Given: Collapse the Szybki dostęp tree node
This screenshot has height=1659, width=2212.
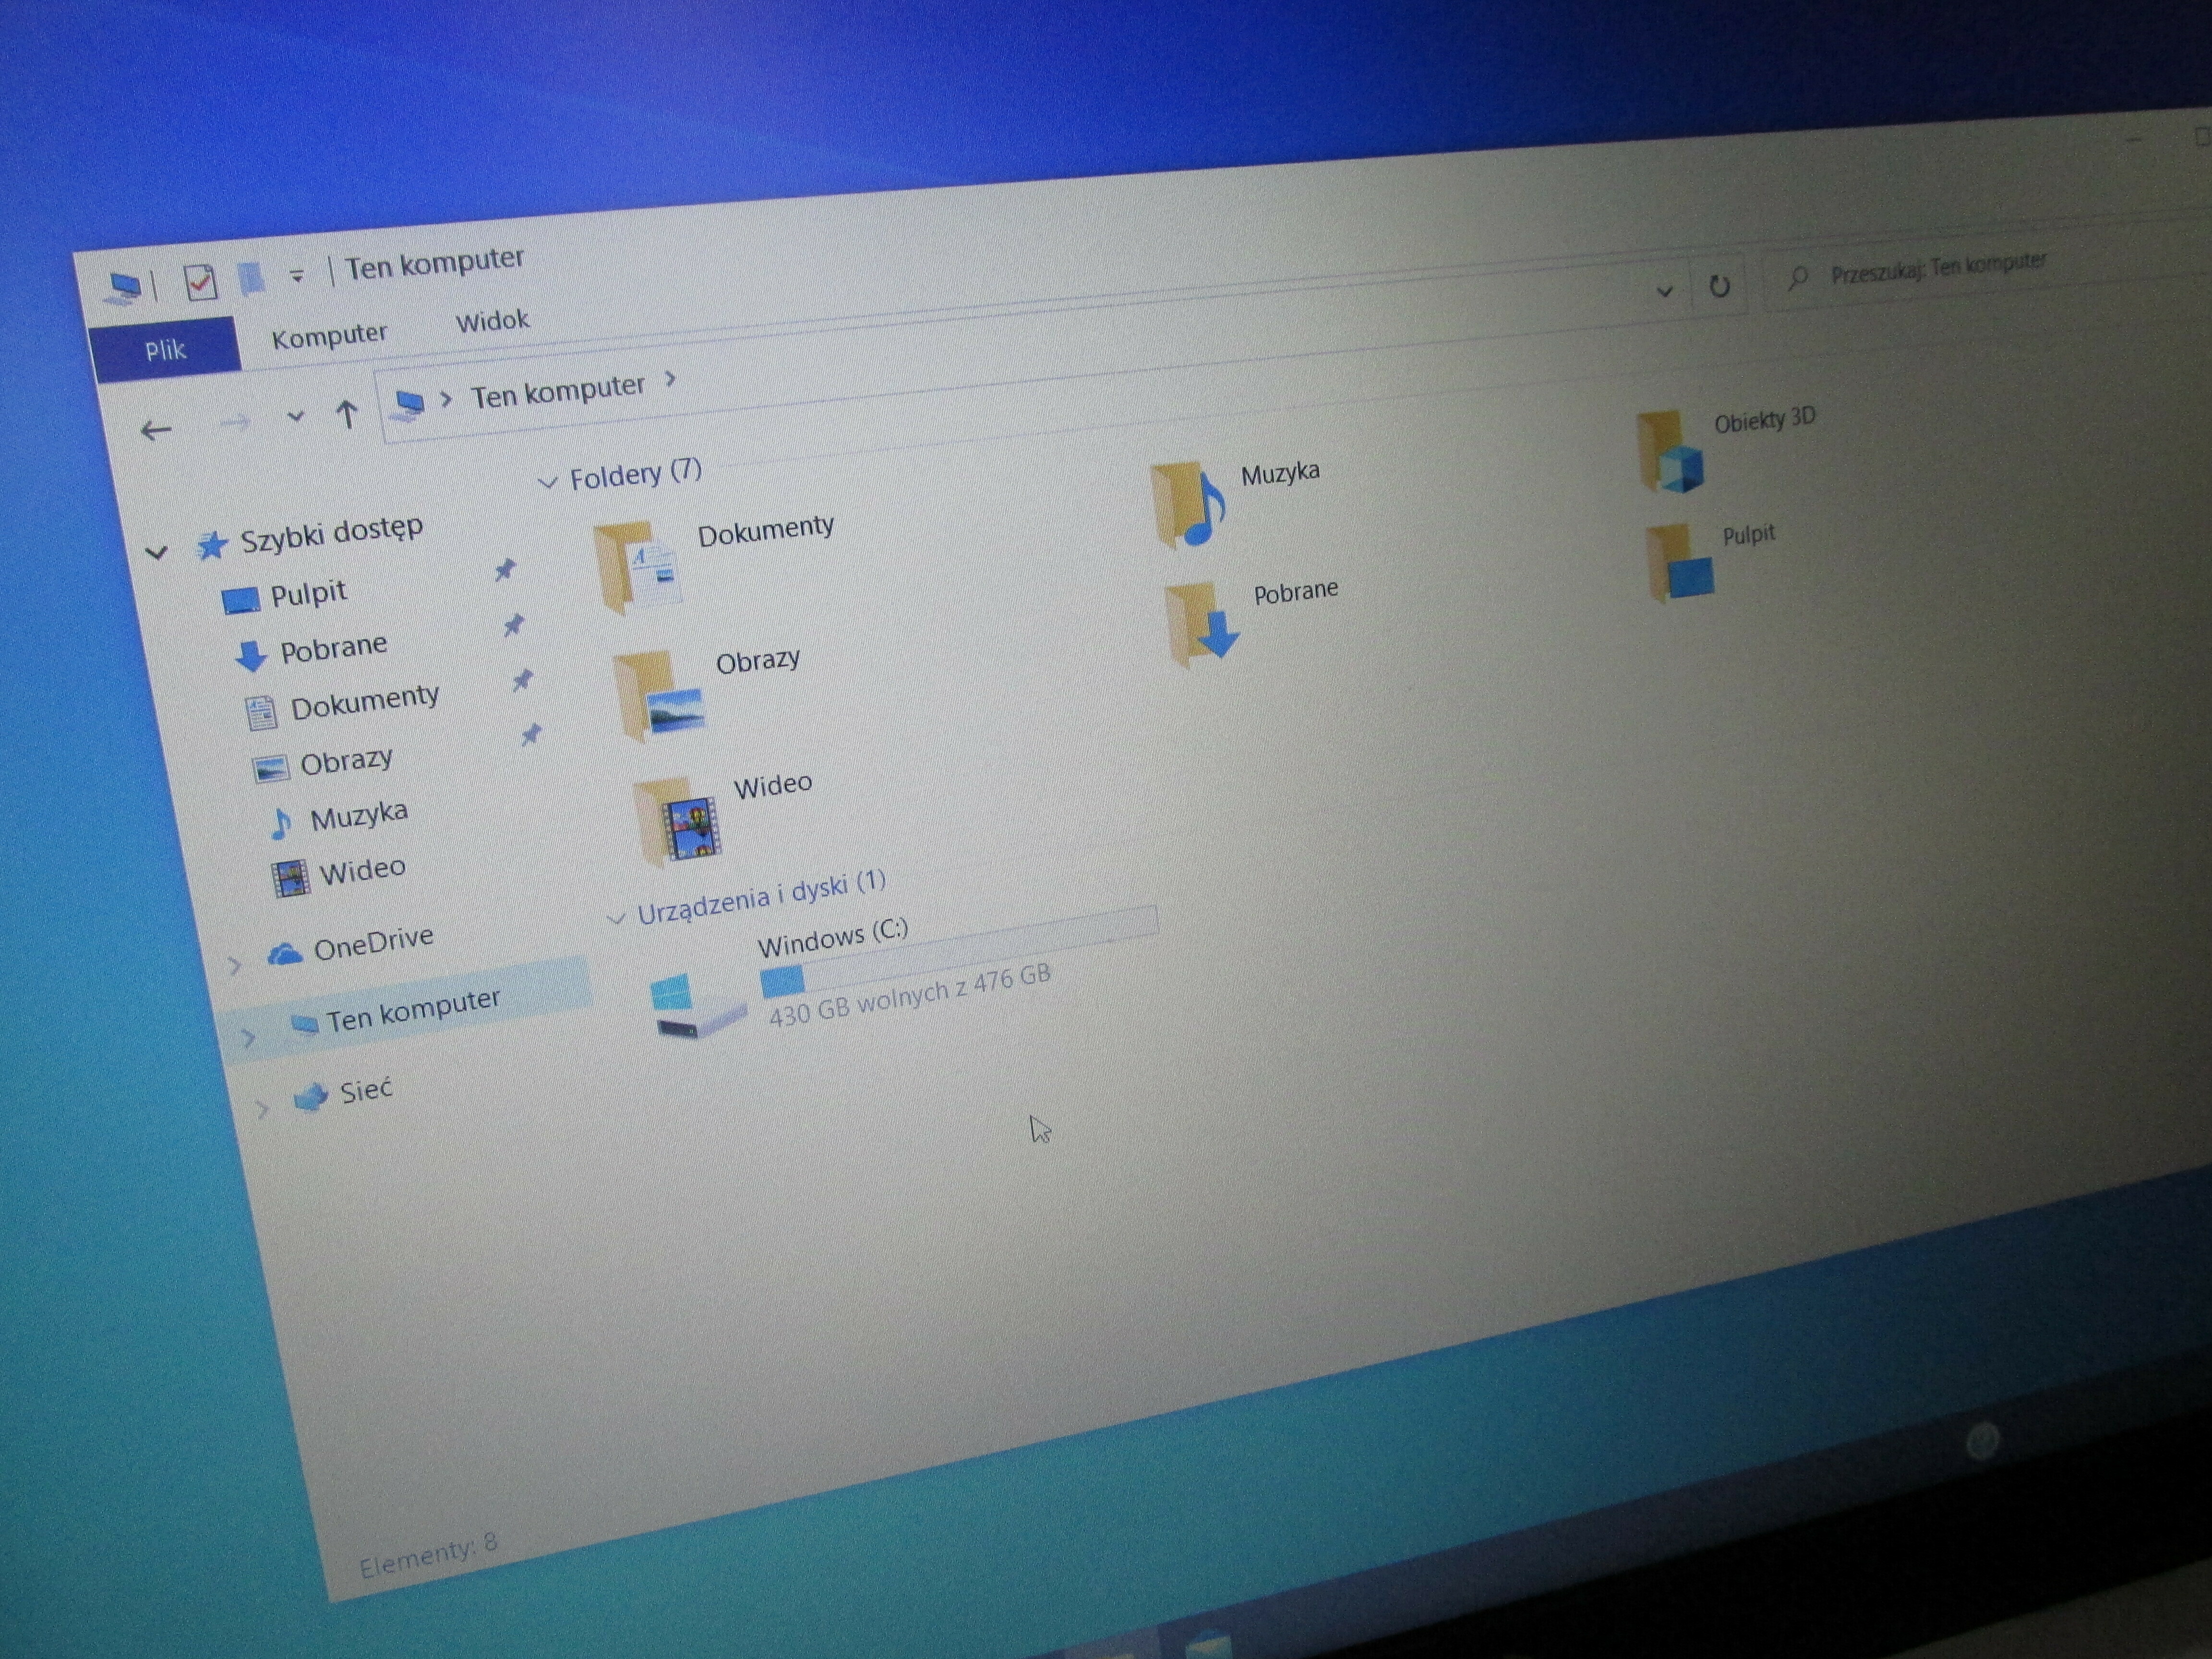Looking at the screenshot, I should point(157,552).
